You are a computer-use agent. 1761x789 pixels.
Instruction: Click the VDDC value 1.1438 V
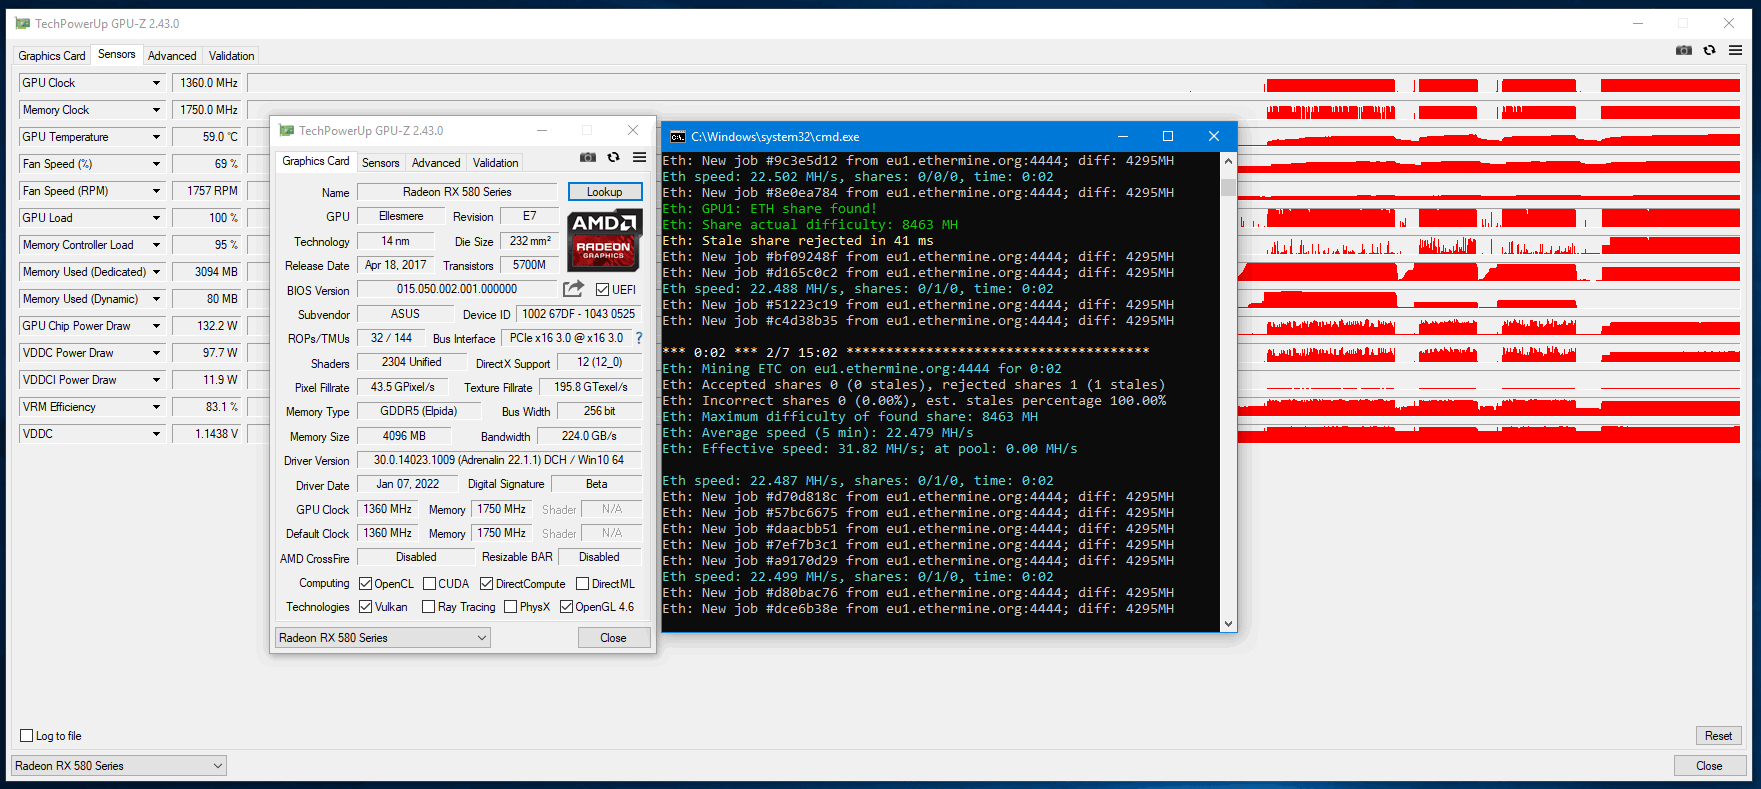pos(207,434)
